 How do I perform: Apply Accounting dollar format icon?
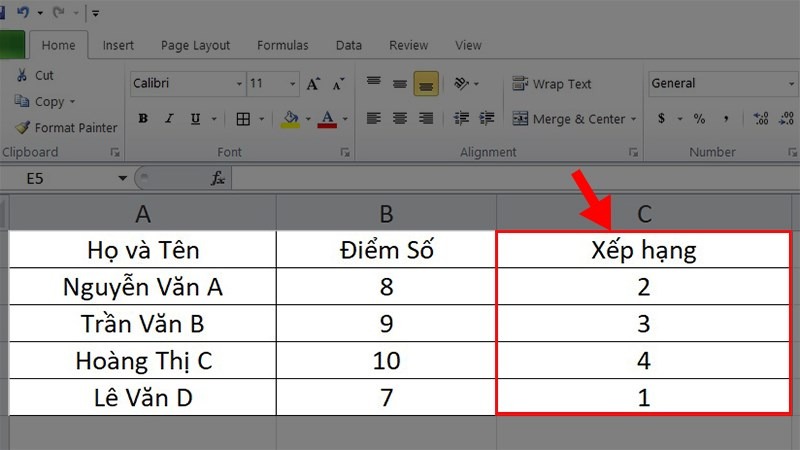[x=661, y=119]
